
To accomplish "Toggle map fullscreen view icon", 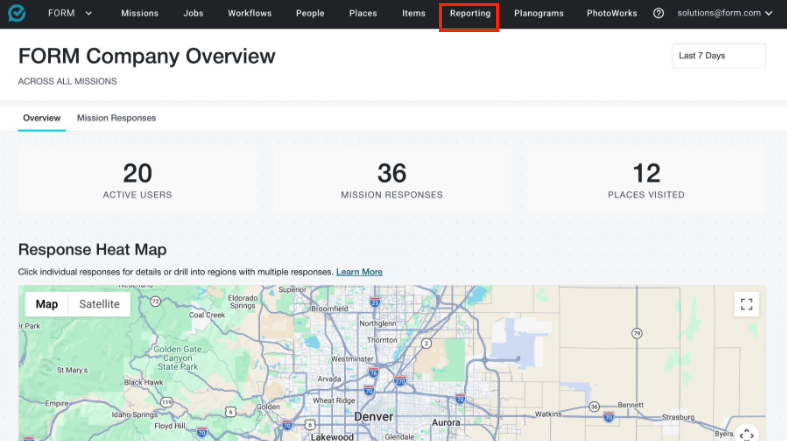I will (x=746, y=304).
